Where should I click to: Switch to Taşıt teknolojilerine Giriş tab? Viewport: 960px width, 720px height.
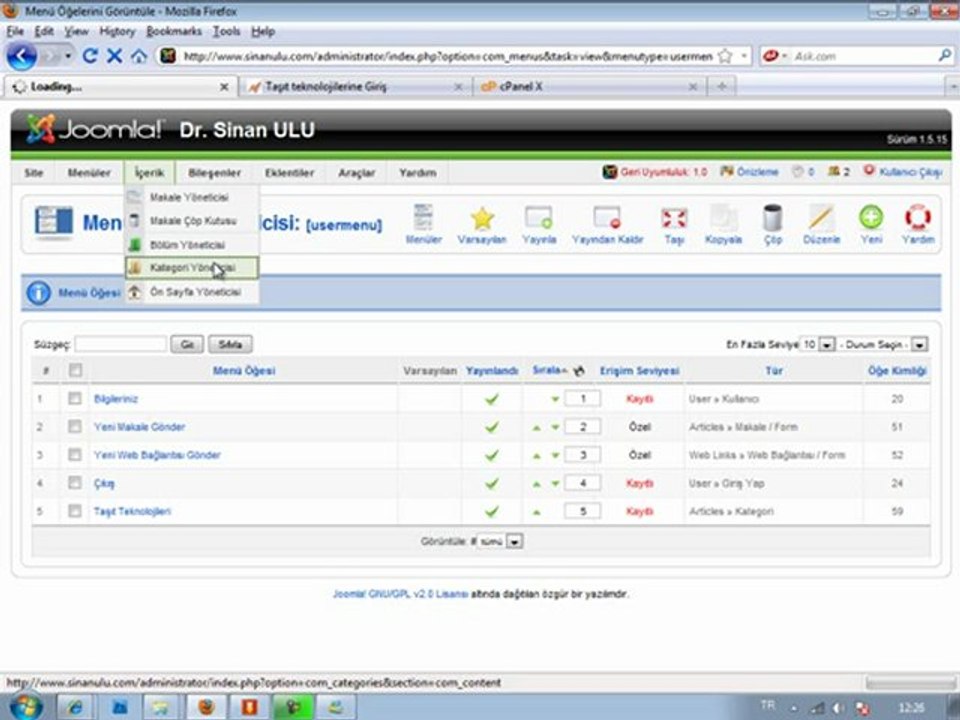(356, 87)
